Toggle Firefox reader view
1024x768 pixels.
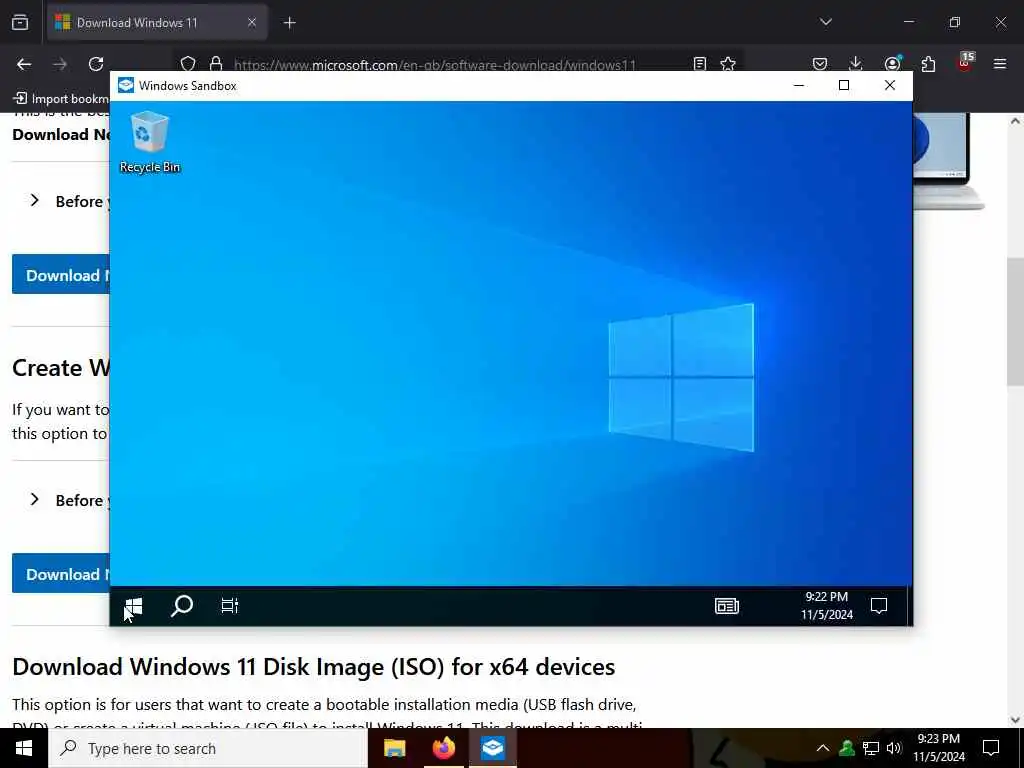699,64
